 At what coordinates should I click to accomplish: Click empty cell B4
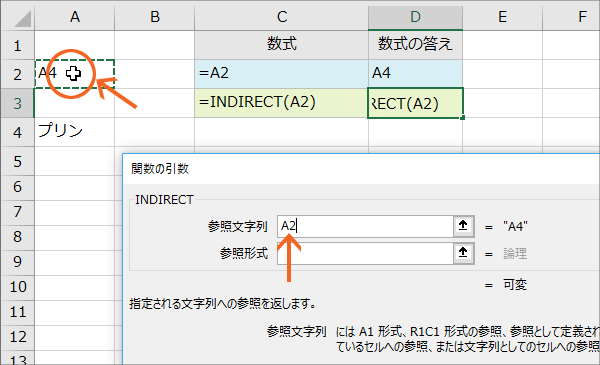tap(155, 132)
